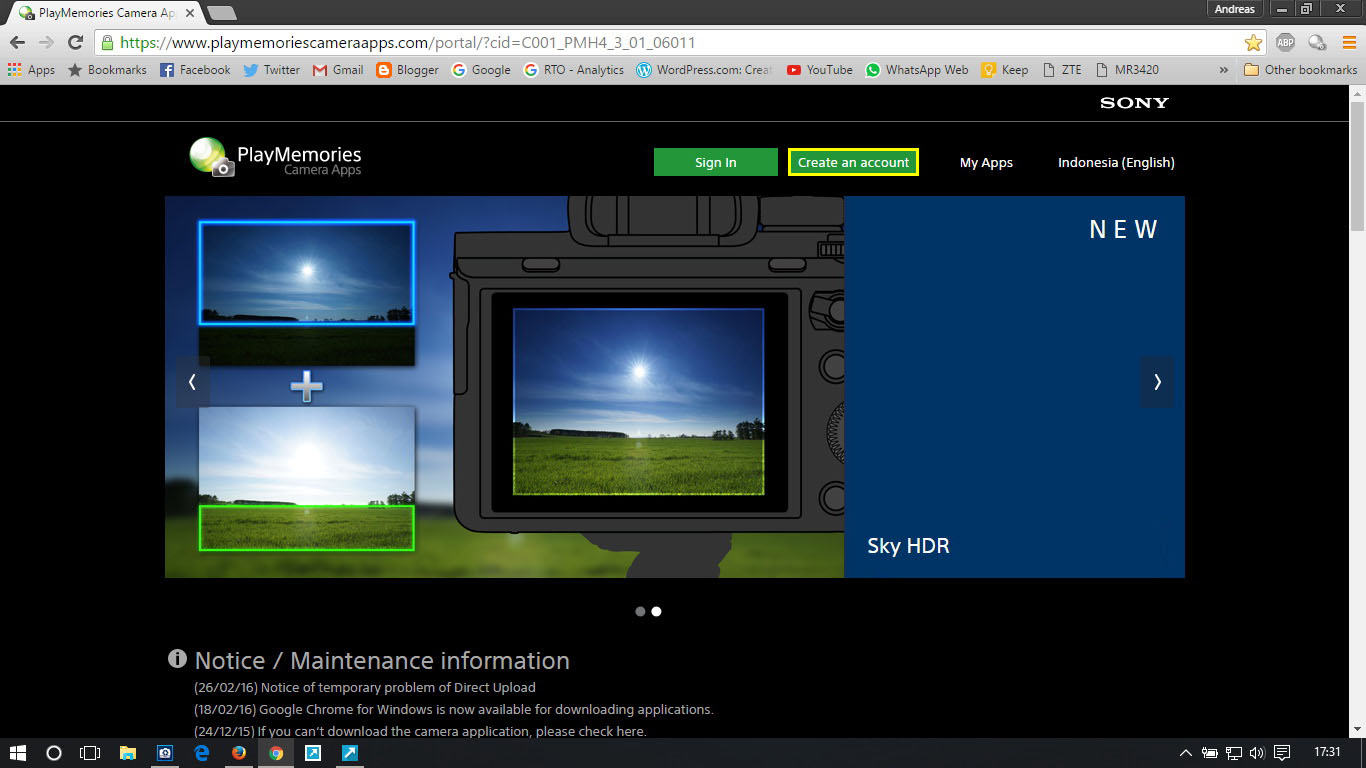This screenshot has height=768, width=1366.
Task: Open the Sky HDR camera preview image
Action: pos(638,402)
